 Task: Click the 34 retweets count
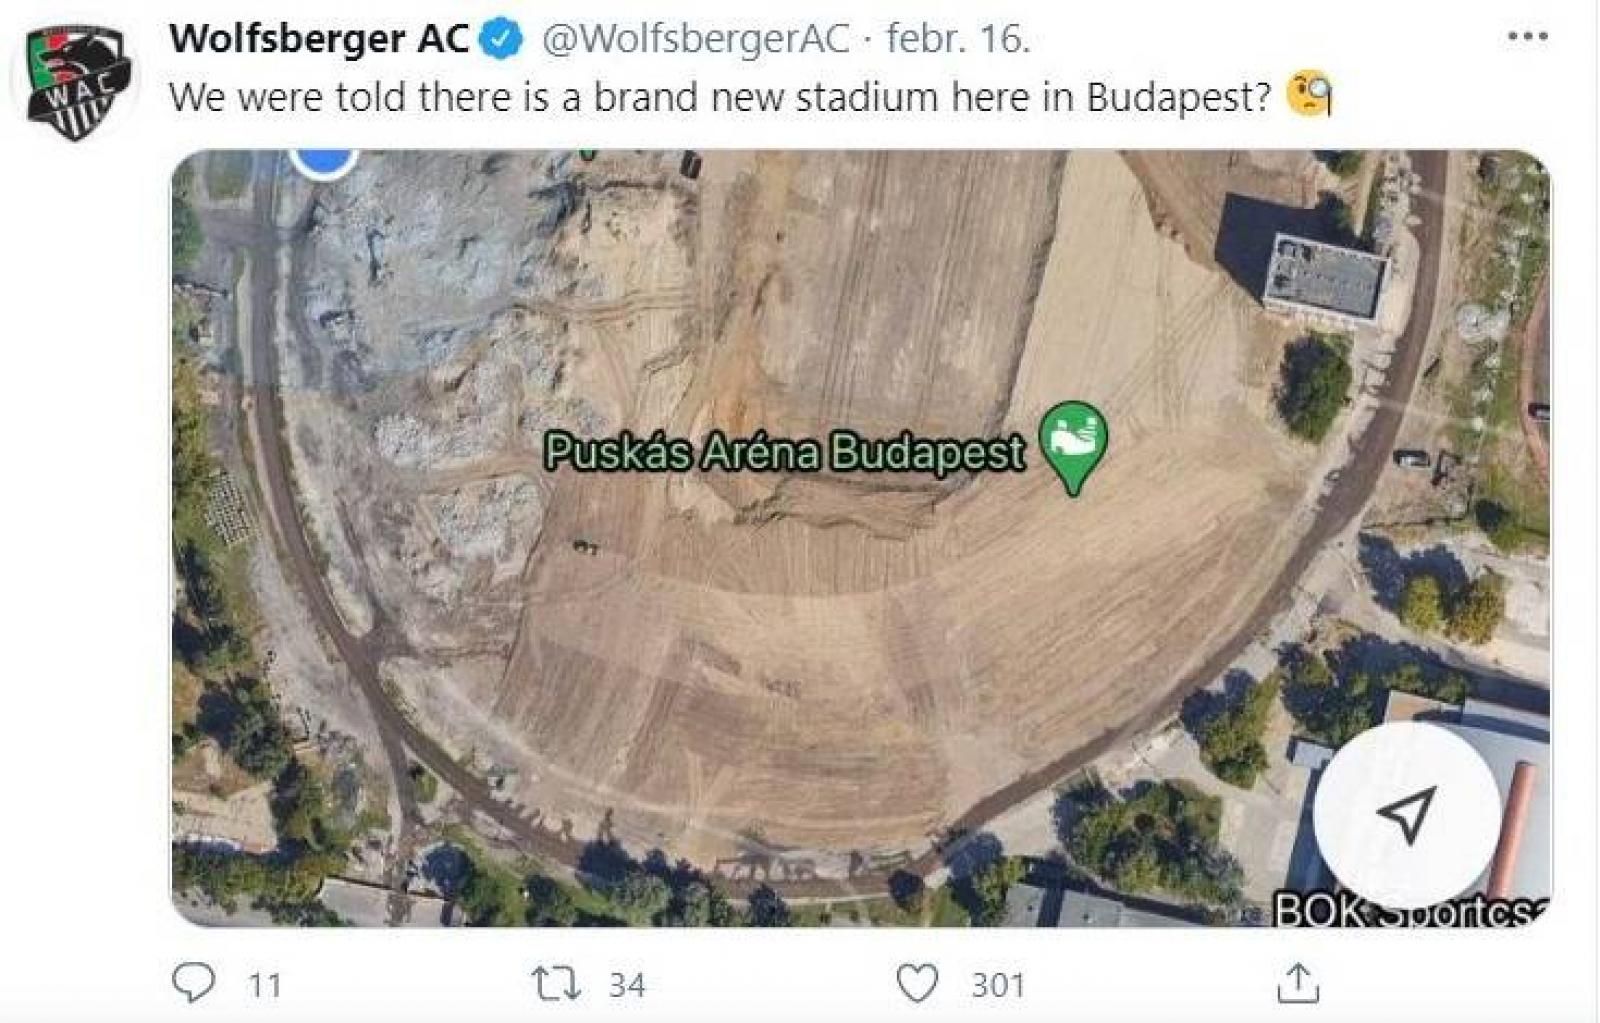pyautogui.click(x=627, y=985)
